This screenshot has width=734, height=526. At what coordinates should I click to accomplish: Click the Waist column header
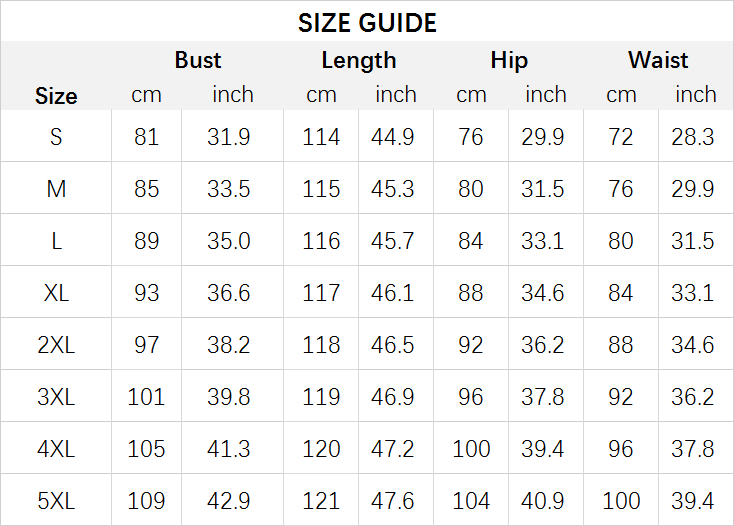(657, 60)
